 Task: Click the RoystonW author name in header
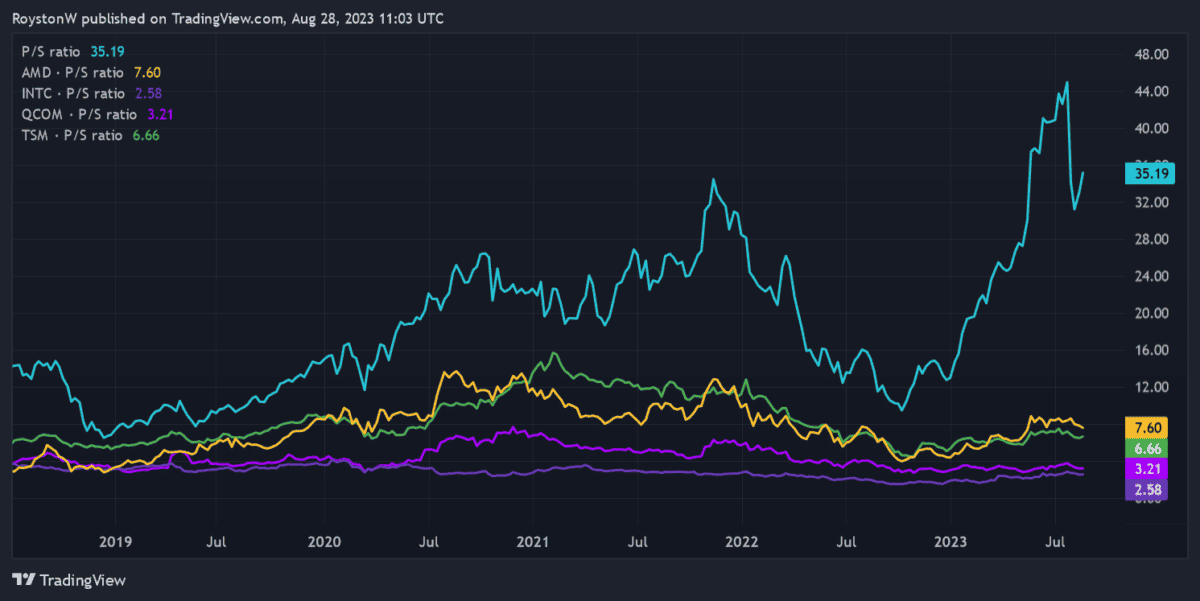point(49,18)
